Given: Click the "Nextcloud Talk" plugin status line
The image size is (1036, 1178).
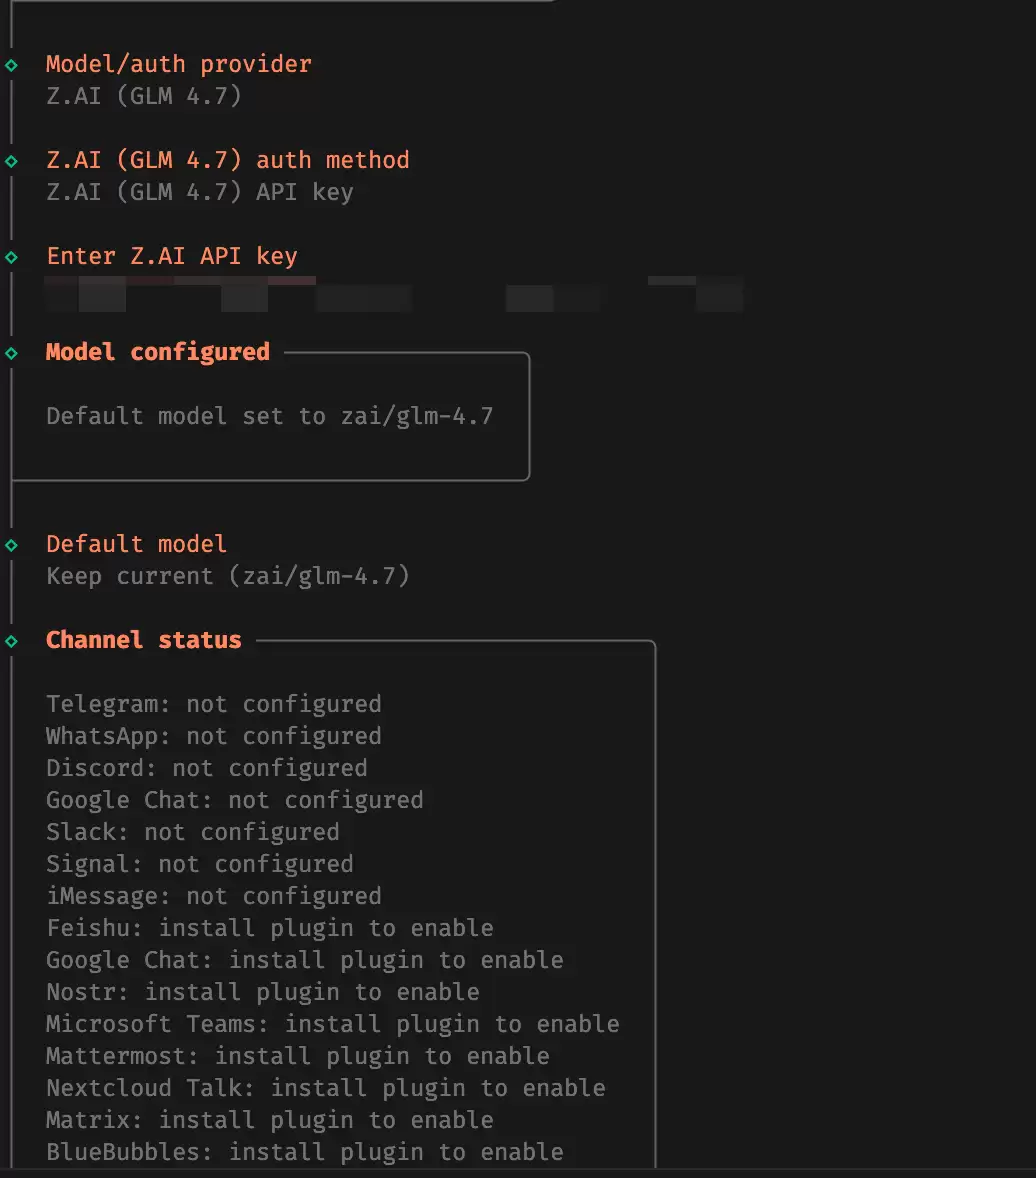Looking at the screenshot, I should (x=326, y=1088).
